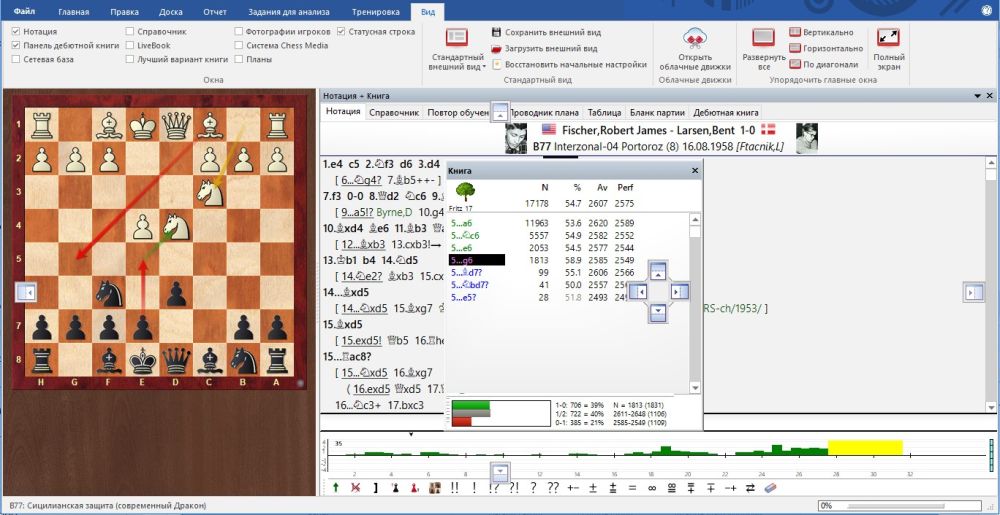Click the green up arrow annotation icon
This screenshot has height=515, width=1000.
coord(337,488)
